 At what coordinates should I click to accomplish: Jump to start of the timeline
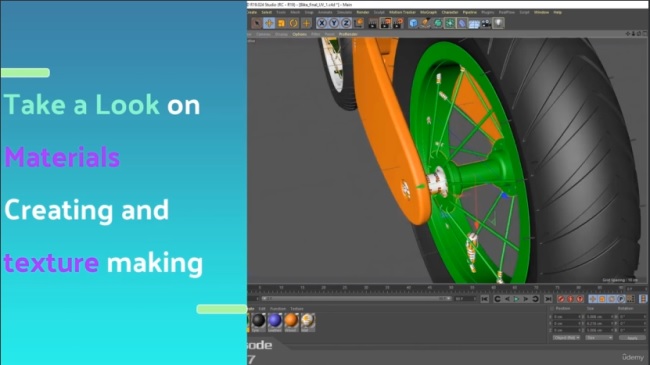tap(485, 299)
